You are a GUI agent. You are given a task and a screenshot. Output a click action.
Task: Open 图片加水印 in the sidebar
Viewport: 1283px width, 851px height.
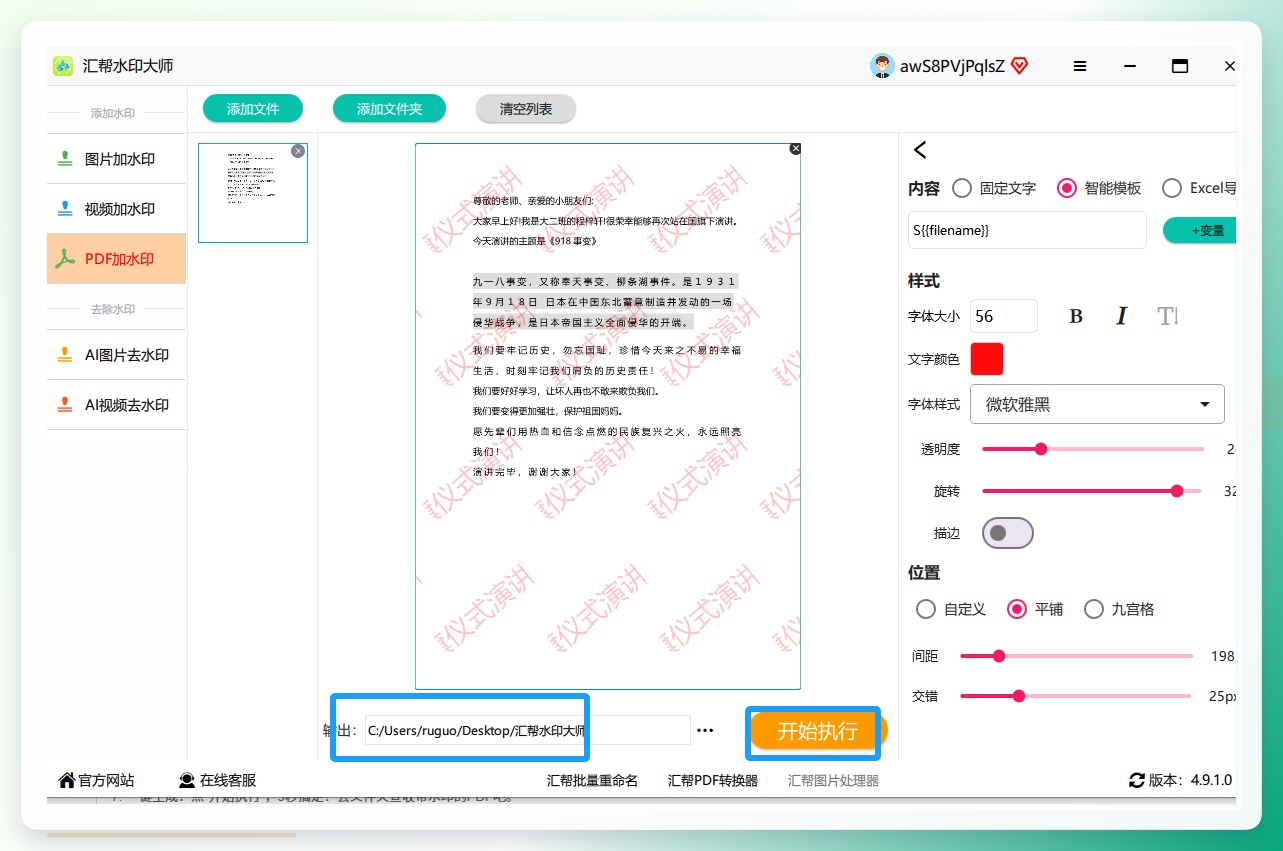[x=116, y=159]
